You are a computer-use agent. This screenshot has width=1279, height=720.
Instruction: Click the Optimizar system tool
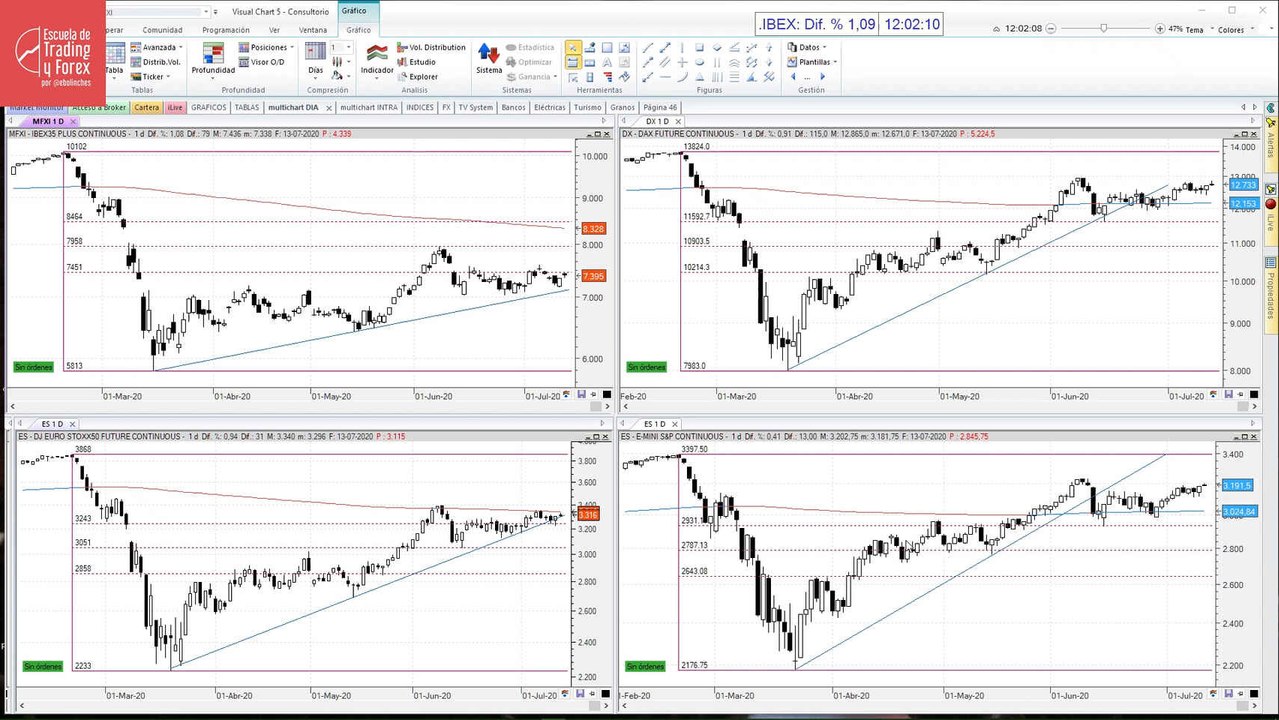click(529, 62)
